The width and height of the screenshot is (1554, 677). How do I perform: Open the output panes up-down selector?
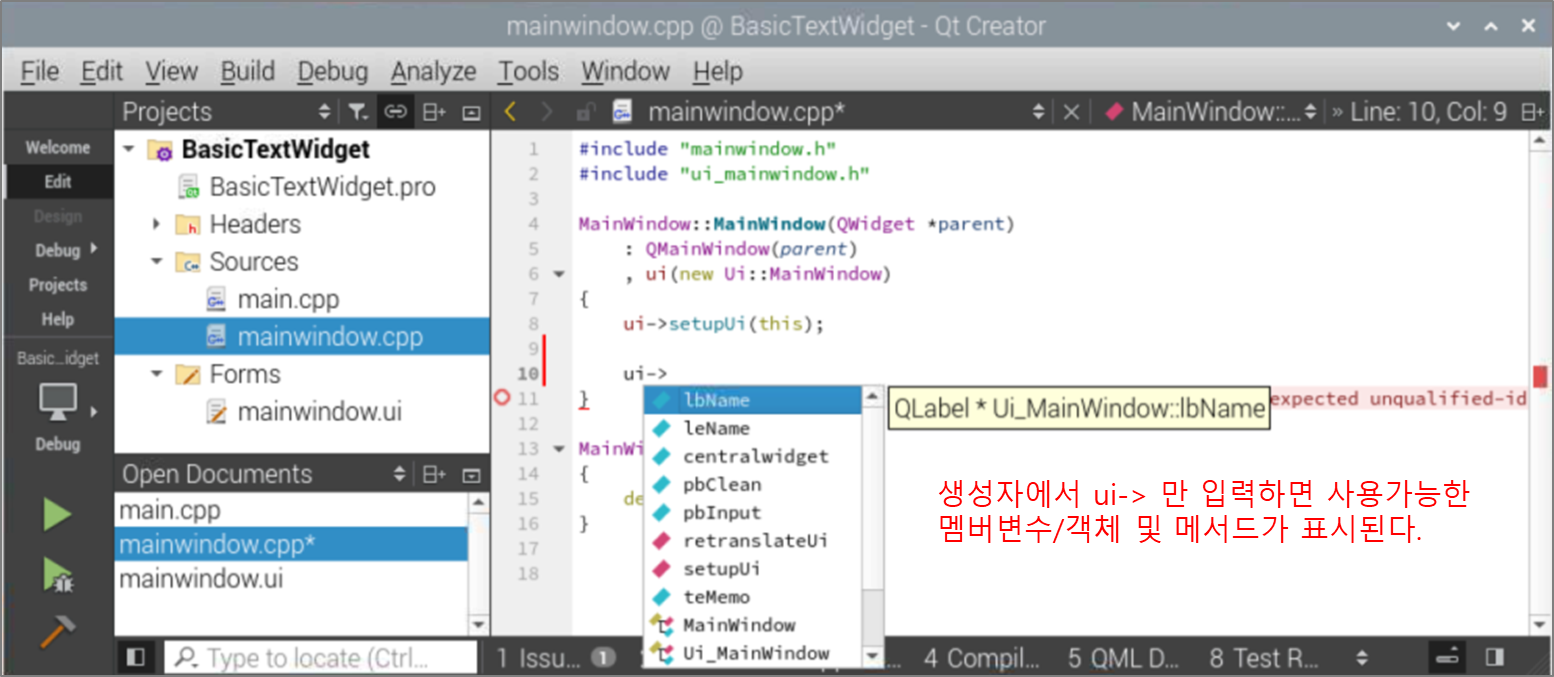pyautogui.click(x=1361, y=657)
